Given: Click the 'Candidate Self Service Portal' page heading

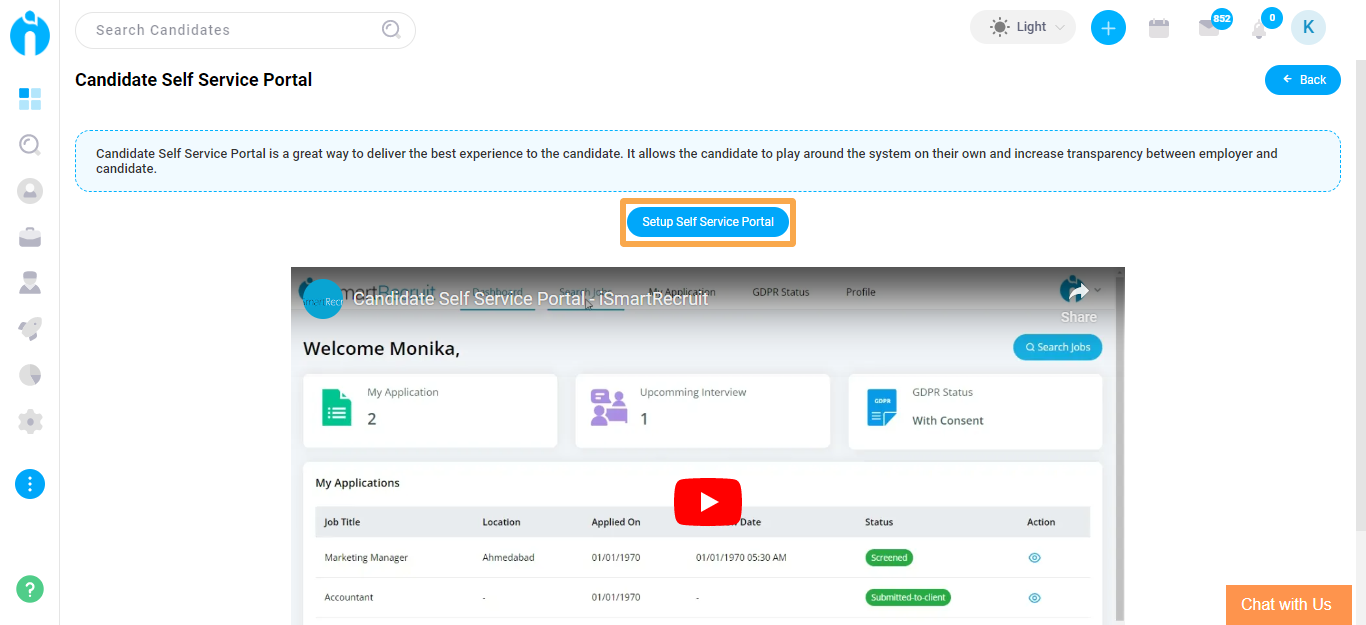Looking at the screenshot, I should coord(194,80).
